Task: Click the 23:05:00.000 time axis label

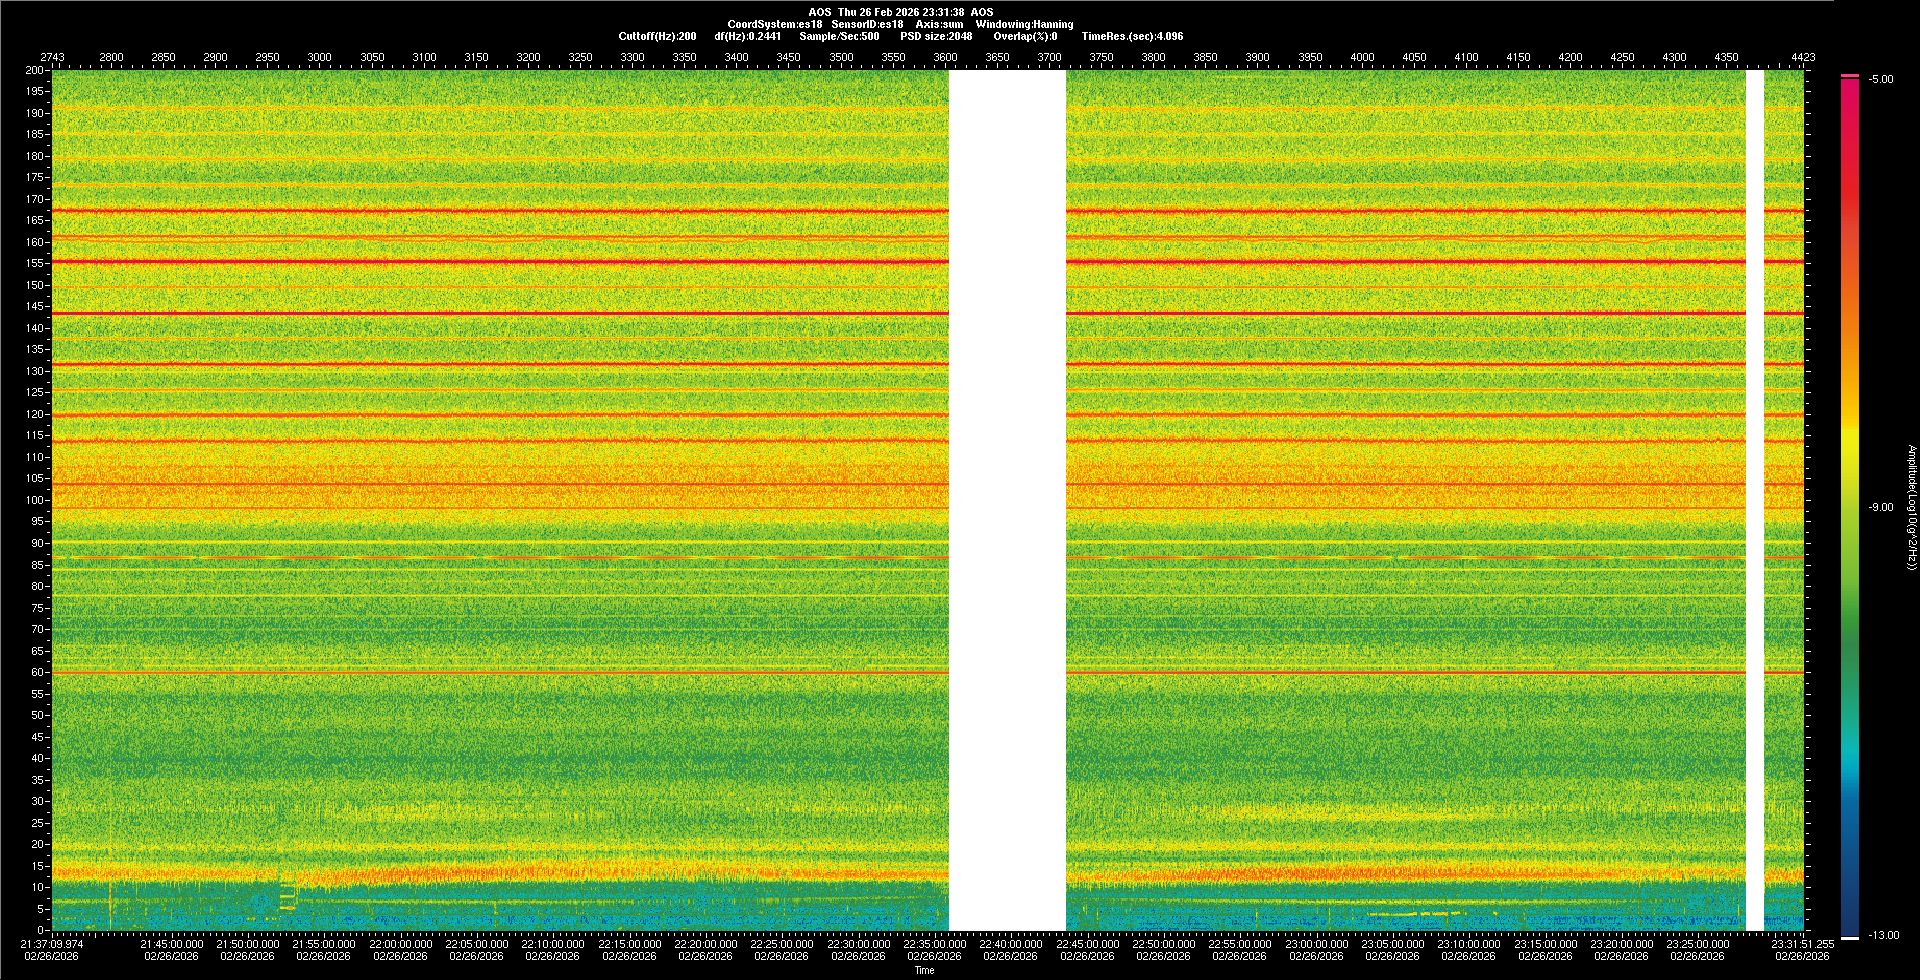Action: pyautogui.click(x=1392, y=943)
